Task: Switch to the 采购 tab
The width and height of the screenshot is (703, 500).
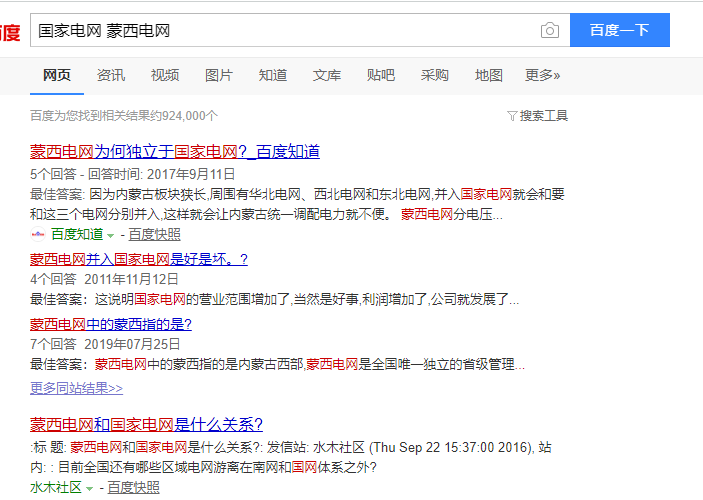Action: pyautogui.click(x=434, y=75)
